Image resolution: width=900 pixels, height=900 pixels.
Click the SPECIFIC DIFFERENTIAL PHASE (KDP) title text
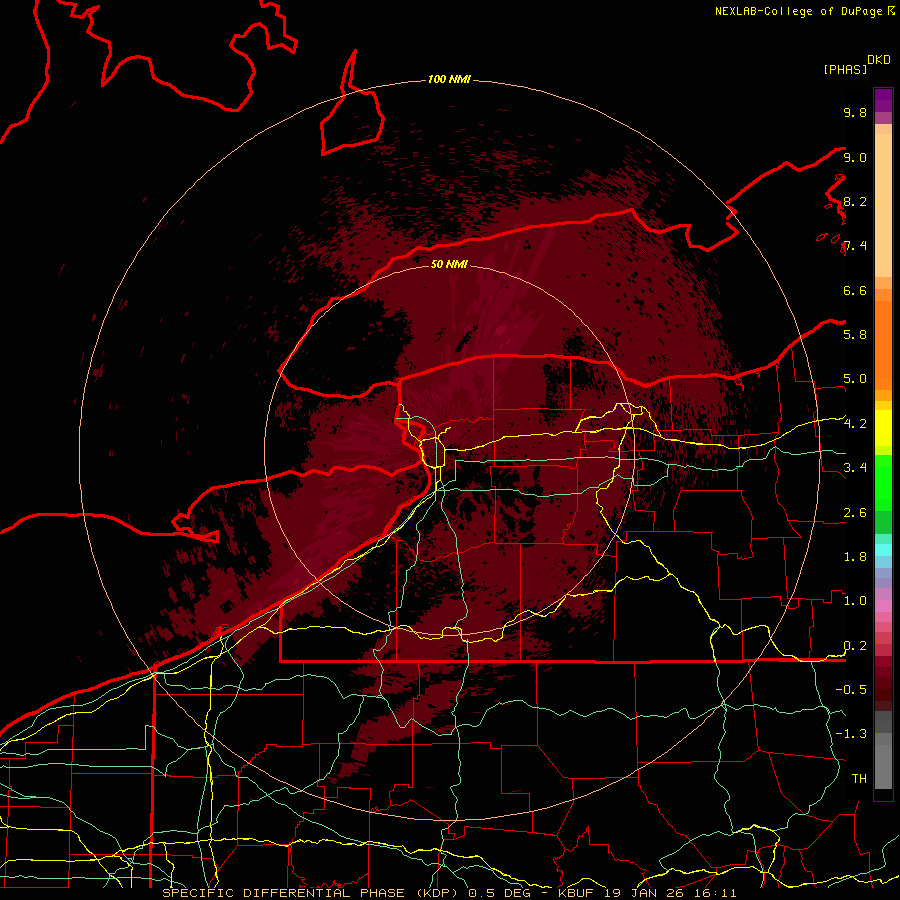click(312, 893)
